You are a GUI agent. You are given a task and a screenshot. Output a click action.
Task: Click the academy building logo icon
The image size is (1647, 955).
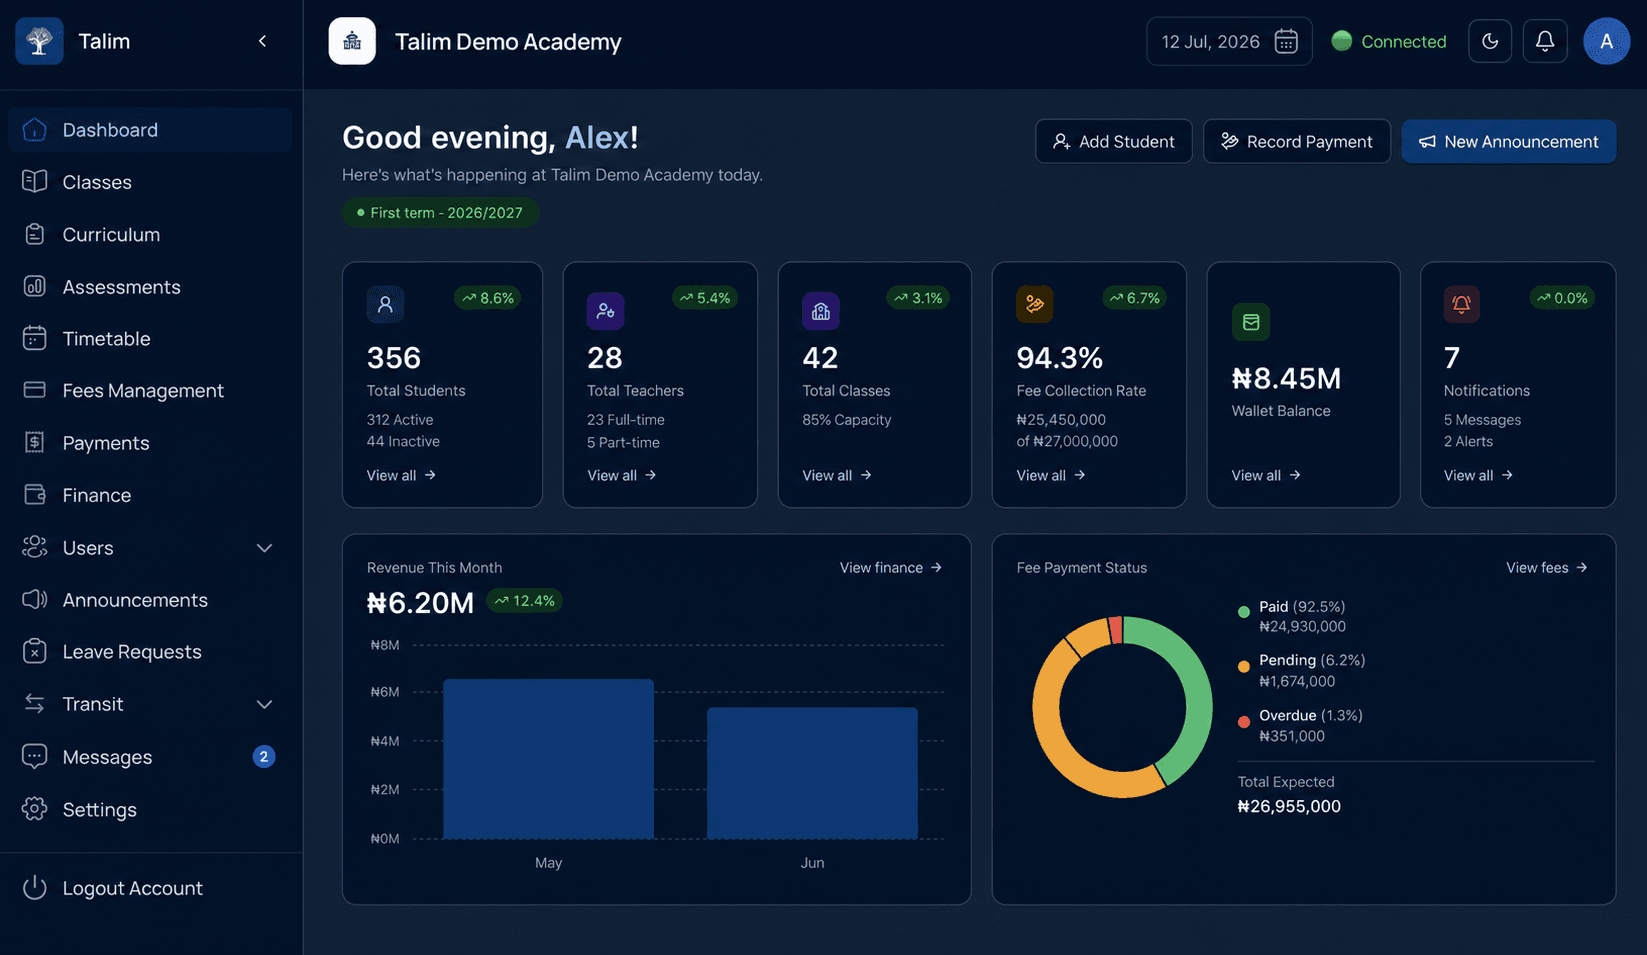click(x=352, y=41)
